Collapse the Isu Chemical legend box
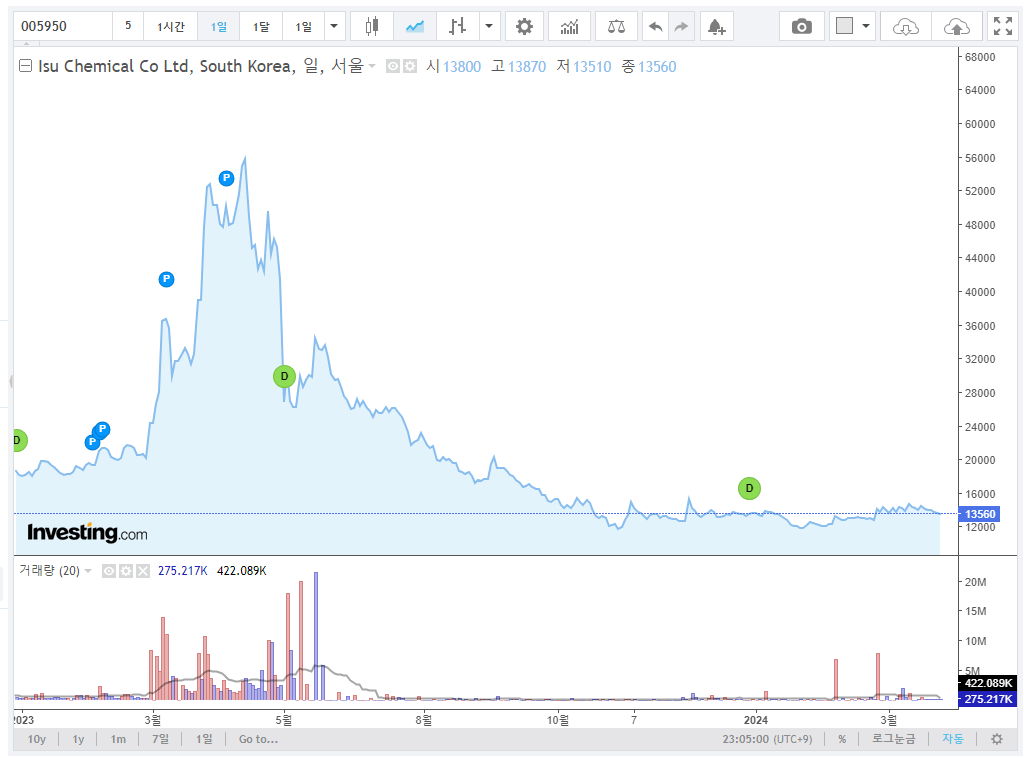The height and width of the screenshot is (758, 1024). coord(25,65)
